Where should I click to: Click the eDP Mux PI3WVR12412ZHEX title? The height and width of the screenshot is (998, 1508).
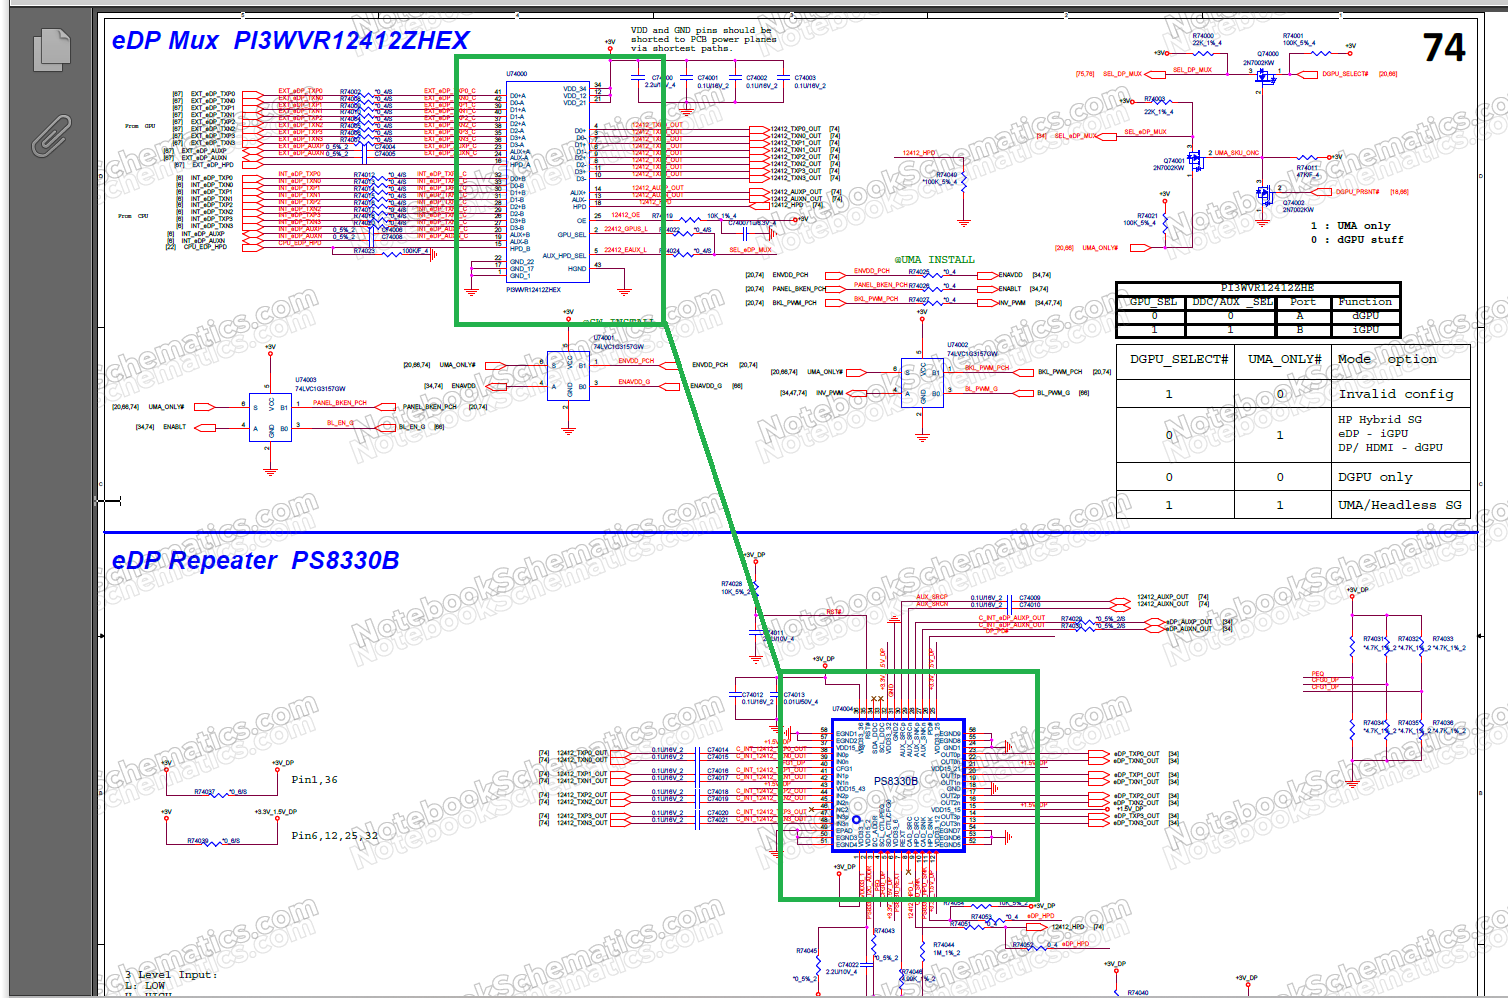pyautogui.click(x=291, y=41)
